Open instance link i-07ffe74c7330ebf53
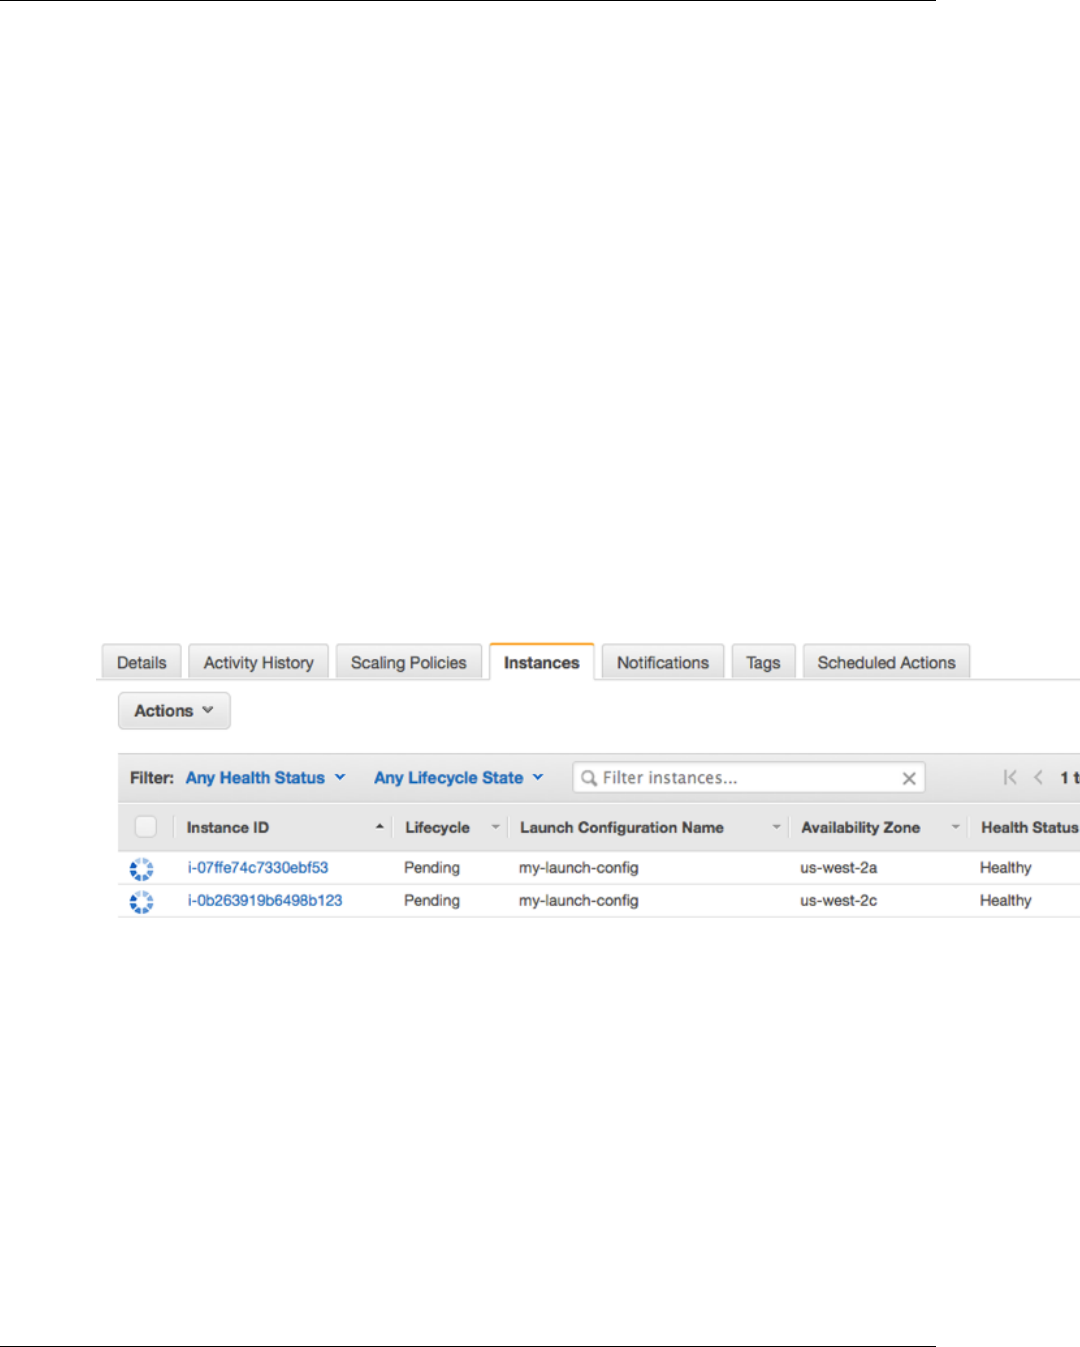This screenshot has width=1080, height=1347. (258, 868)
